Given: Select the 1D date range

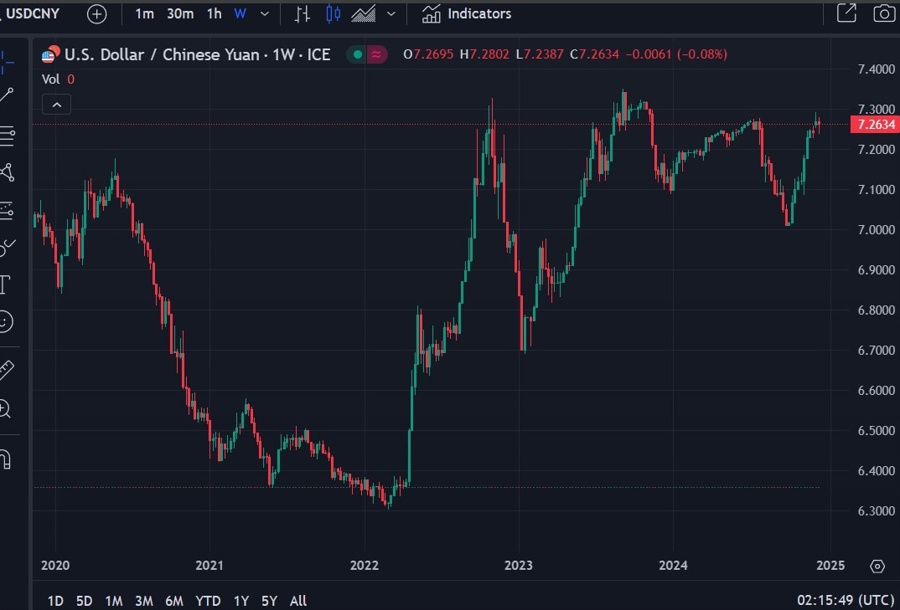Looking at the screenshot, I should (x=55, y=601).
